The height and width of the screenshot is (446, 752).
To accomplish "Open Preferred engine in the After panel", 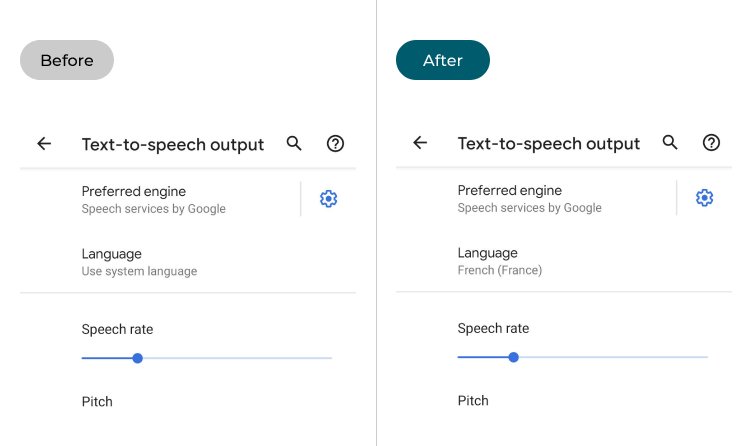I will pos(529,198).
